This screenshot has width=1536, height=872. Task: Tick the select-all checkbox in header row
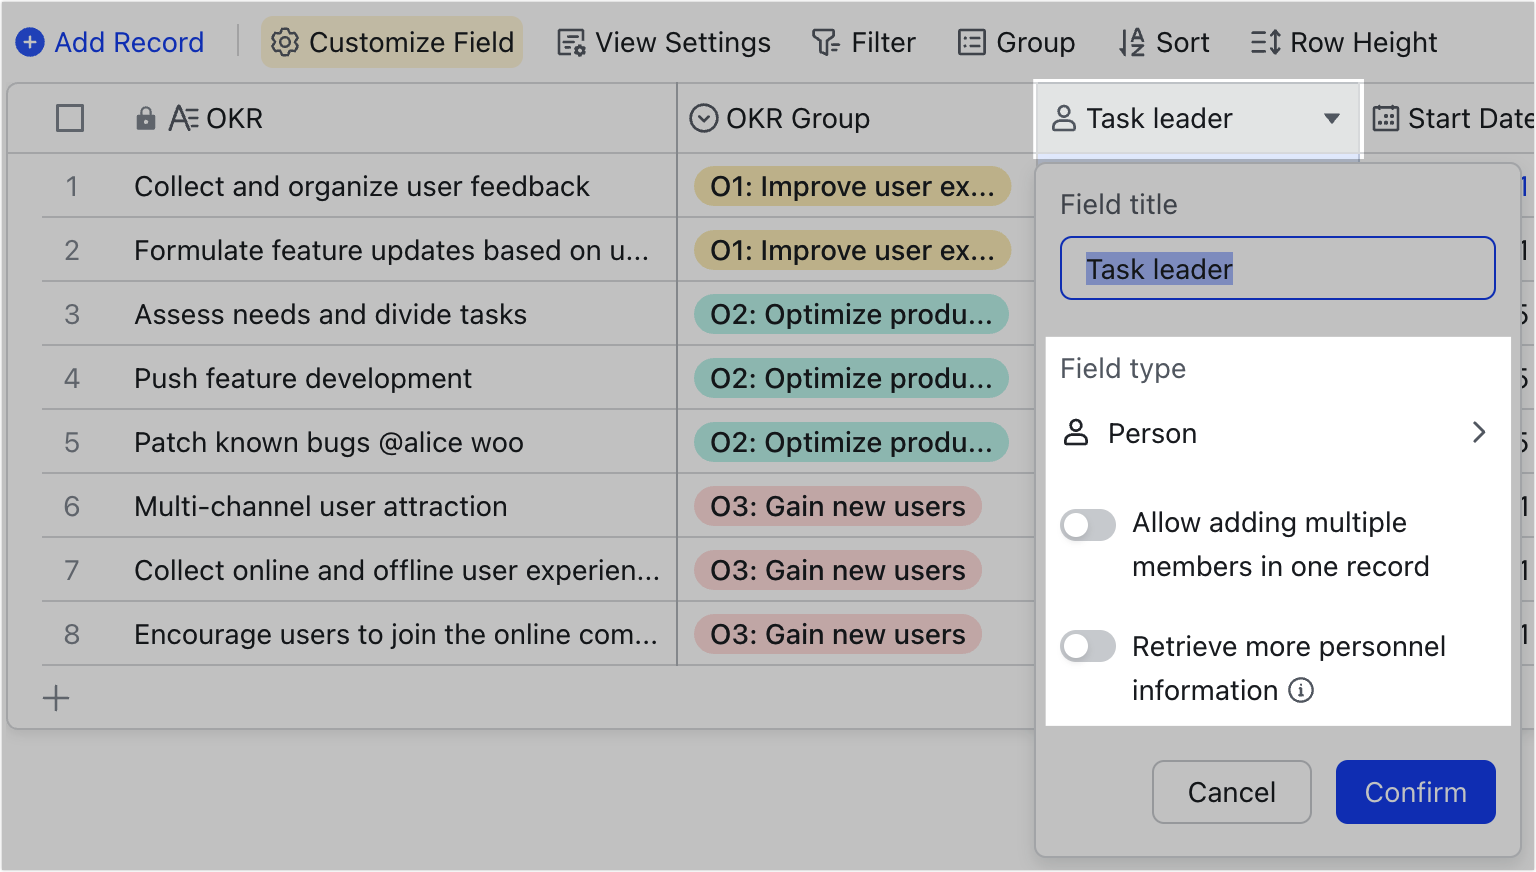(x=70, y=118)
